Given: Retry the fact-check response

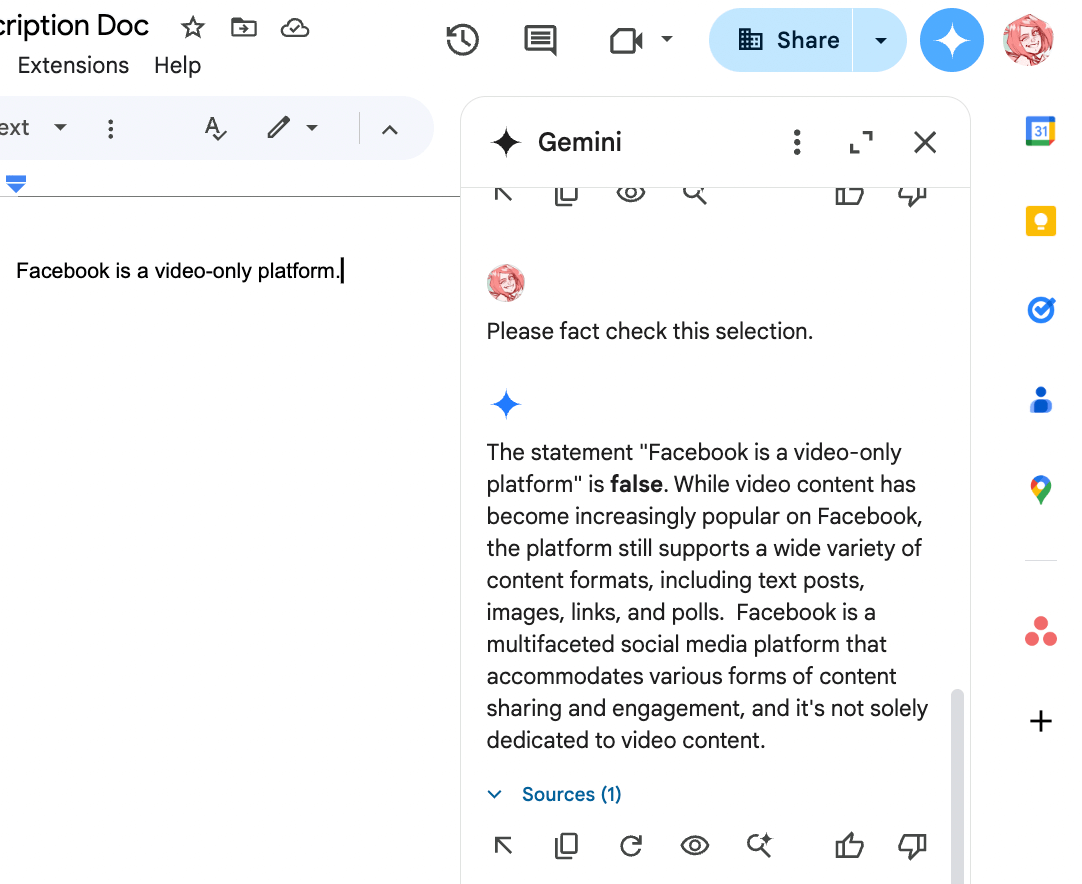Looking at the screenshot, I should point(631,845).
